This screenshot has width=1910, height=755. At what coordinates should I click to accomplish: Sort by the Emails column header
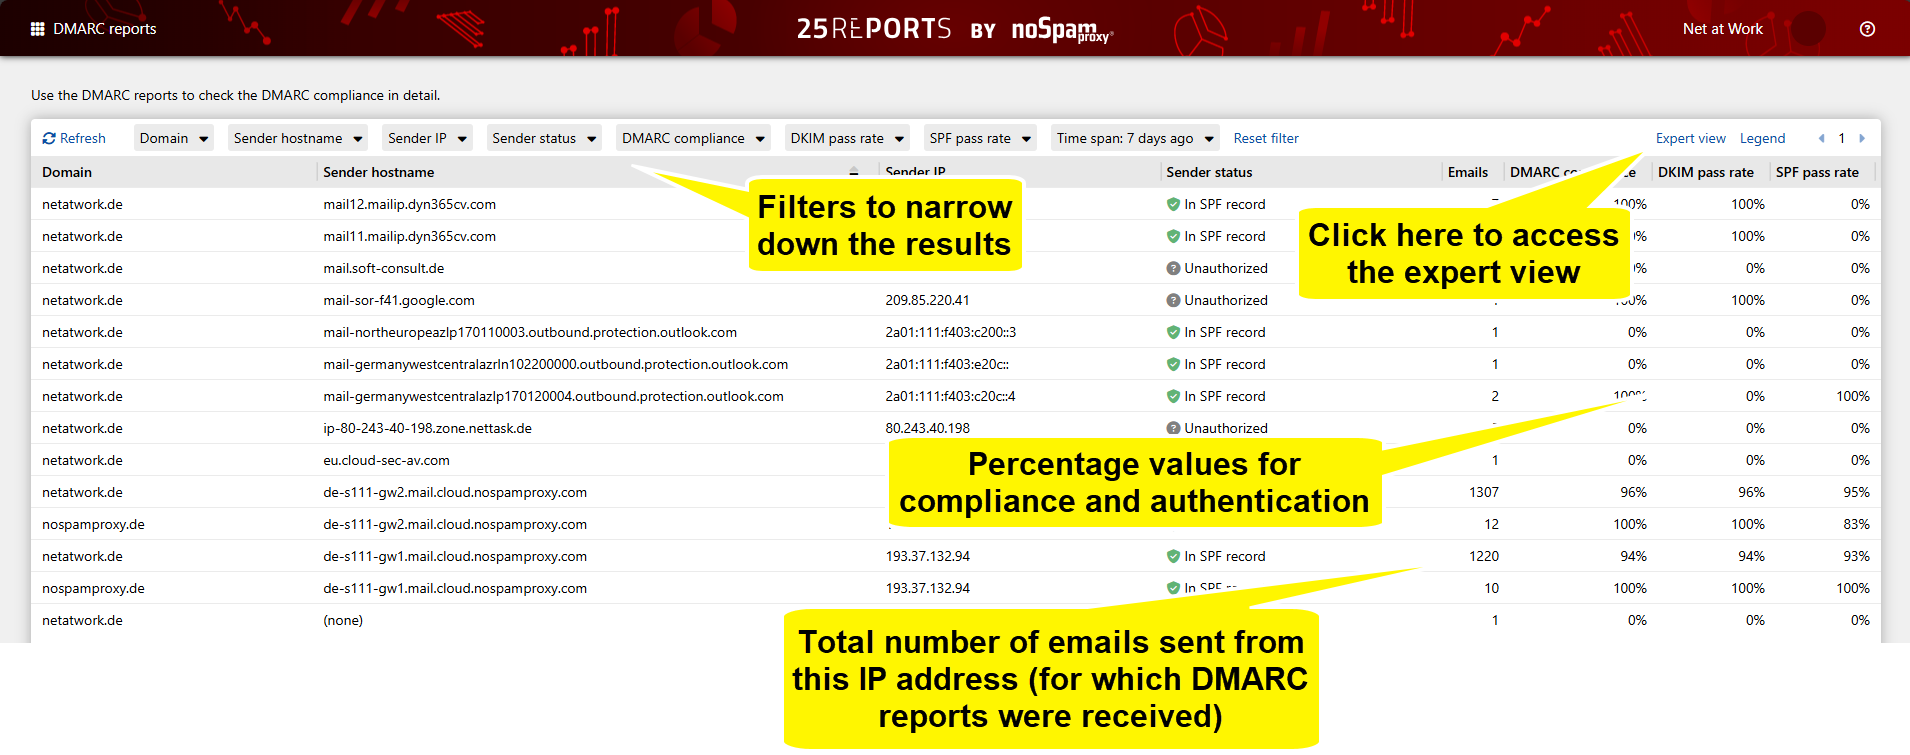pos(1467,172)
